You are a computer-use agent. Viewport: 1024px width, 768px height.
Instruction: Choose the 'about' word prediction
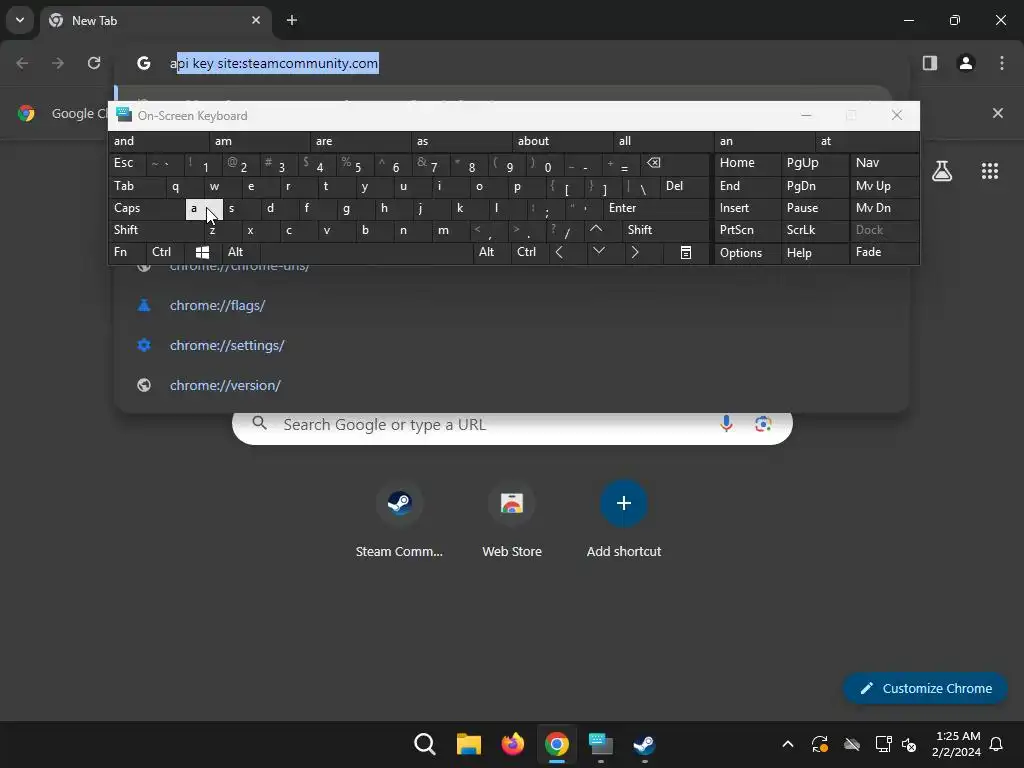[x=563, y=141]
